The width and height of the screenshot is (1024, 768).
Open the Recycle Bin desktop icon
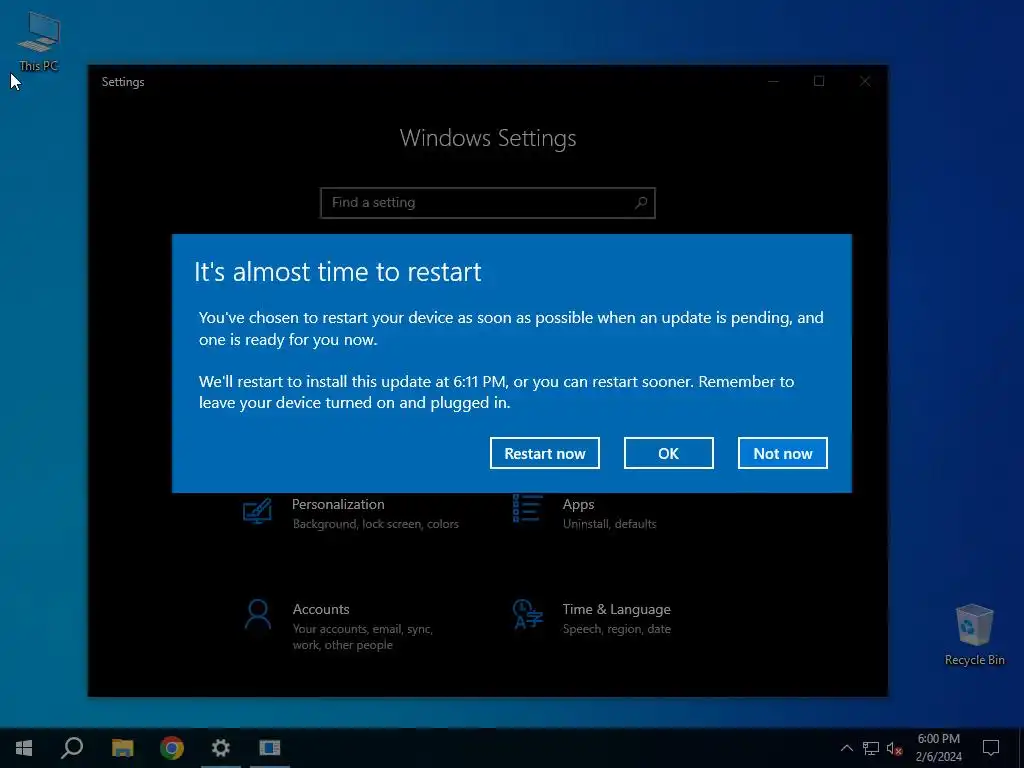tap(974, 635)
